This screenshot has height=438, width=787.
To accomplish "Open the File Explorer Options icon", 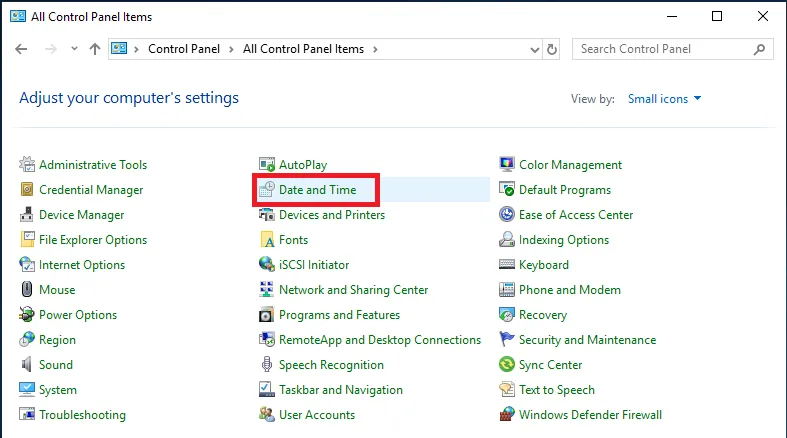I will (x=27, y=239).
